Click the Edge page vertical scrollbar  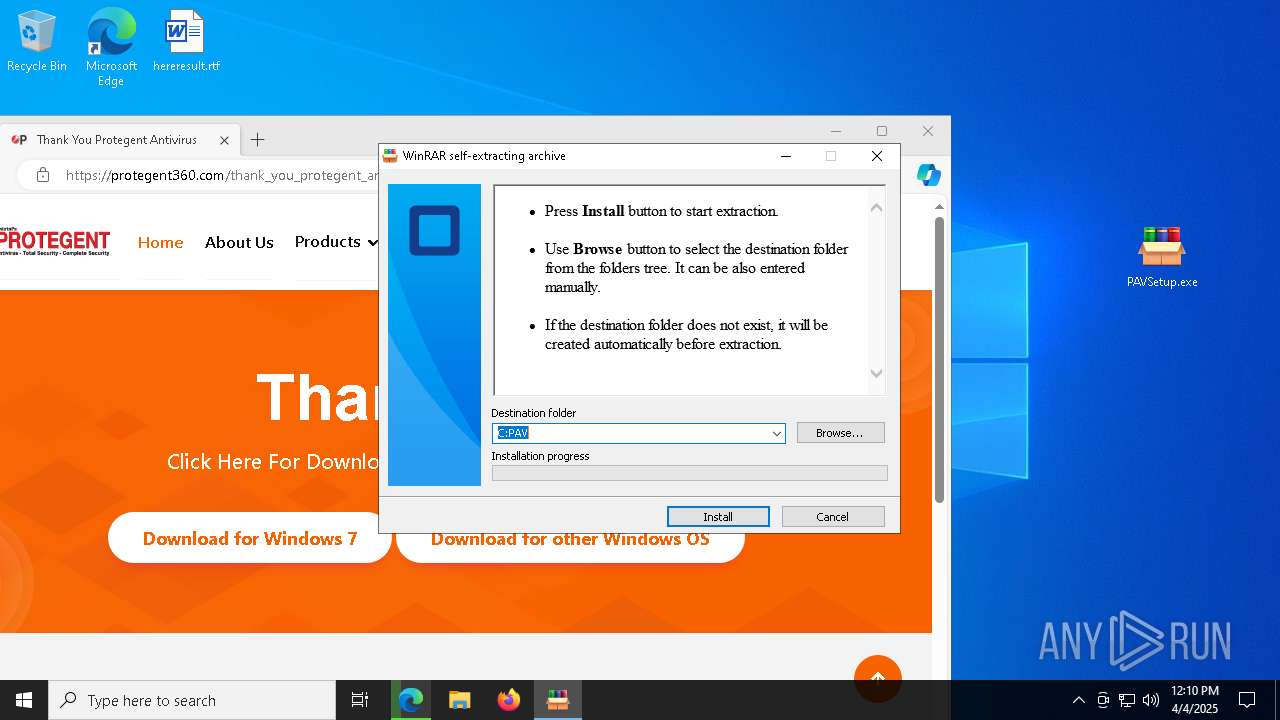point(939,360)
